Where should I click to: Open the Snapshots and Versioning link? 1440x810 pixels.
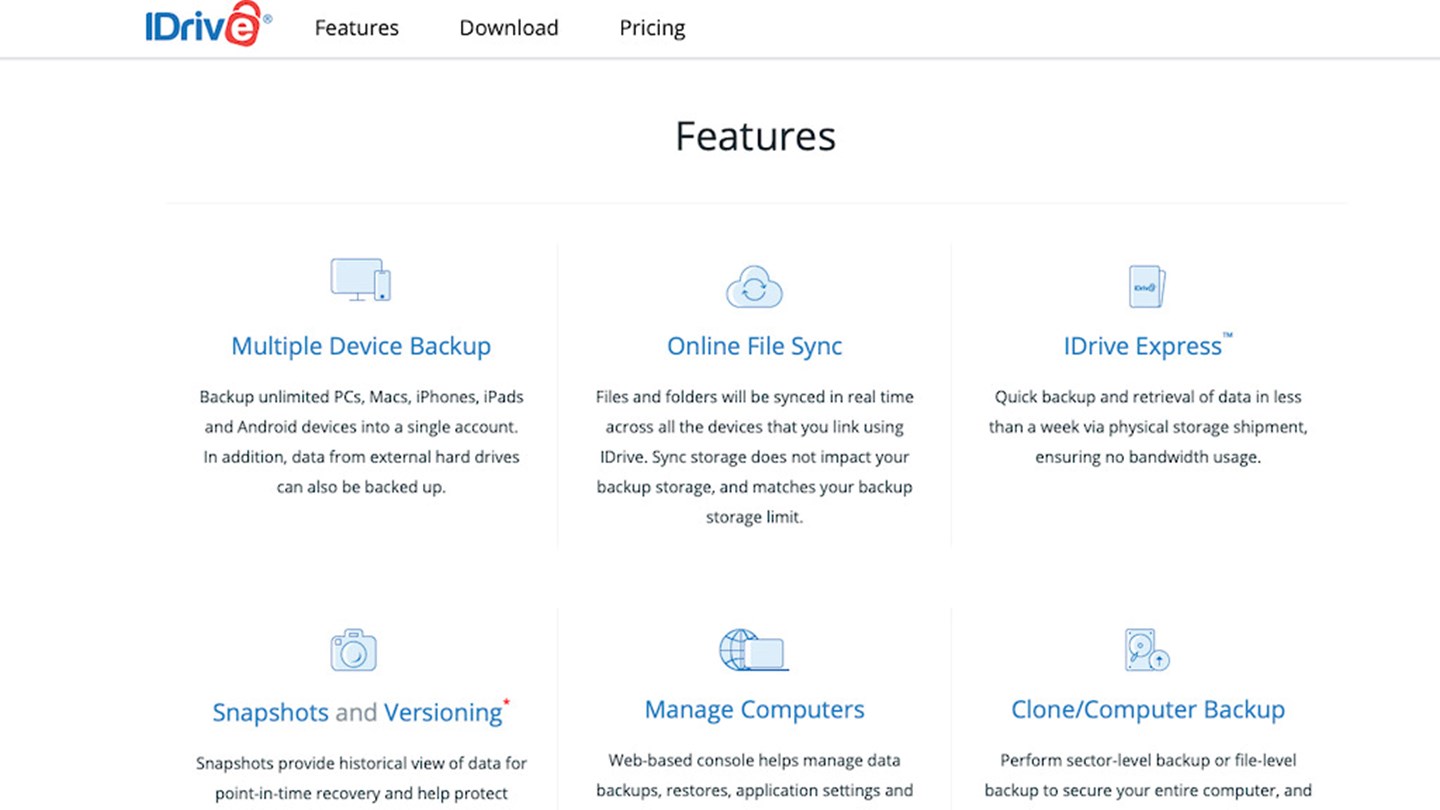[x=357, y=712]
